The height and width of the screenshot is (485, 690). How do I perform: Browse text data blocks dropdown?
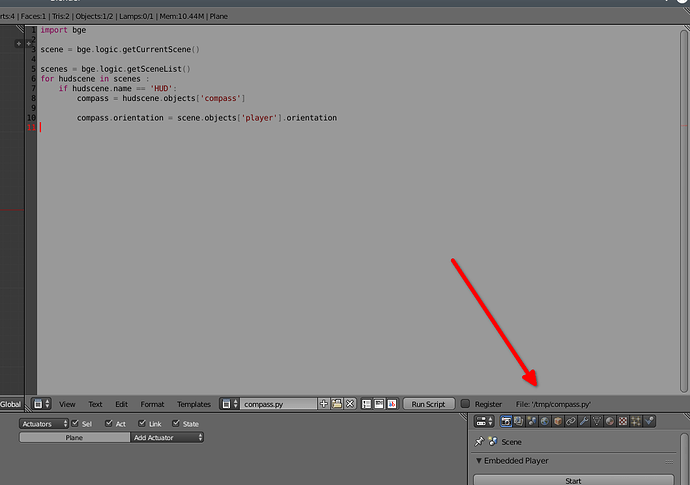(230, 404)
